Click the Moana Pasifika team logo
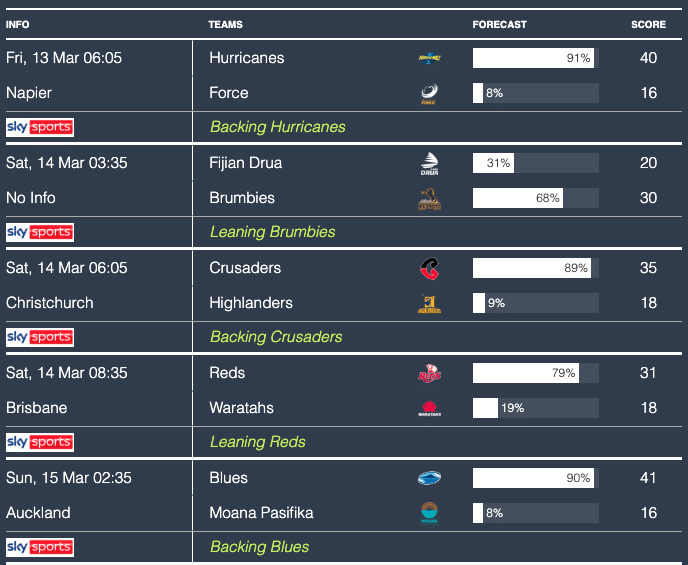Image resolution: width=688 pixels, height=565 pixels. (429, 514)
